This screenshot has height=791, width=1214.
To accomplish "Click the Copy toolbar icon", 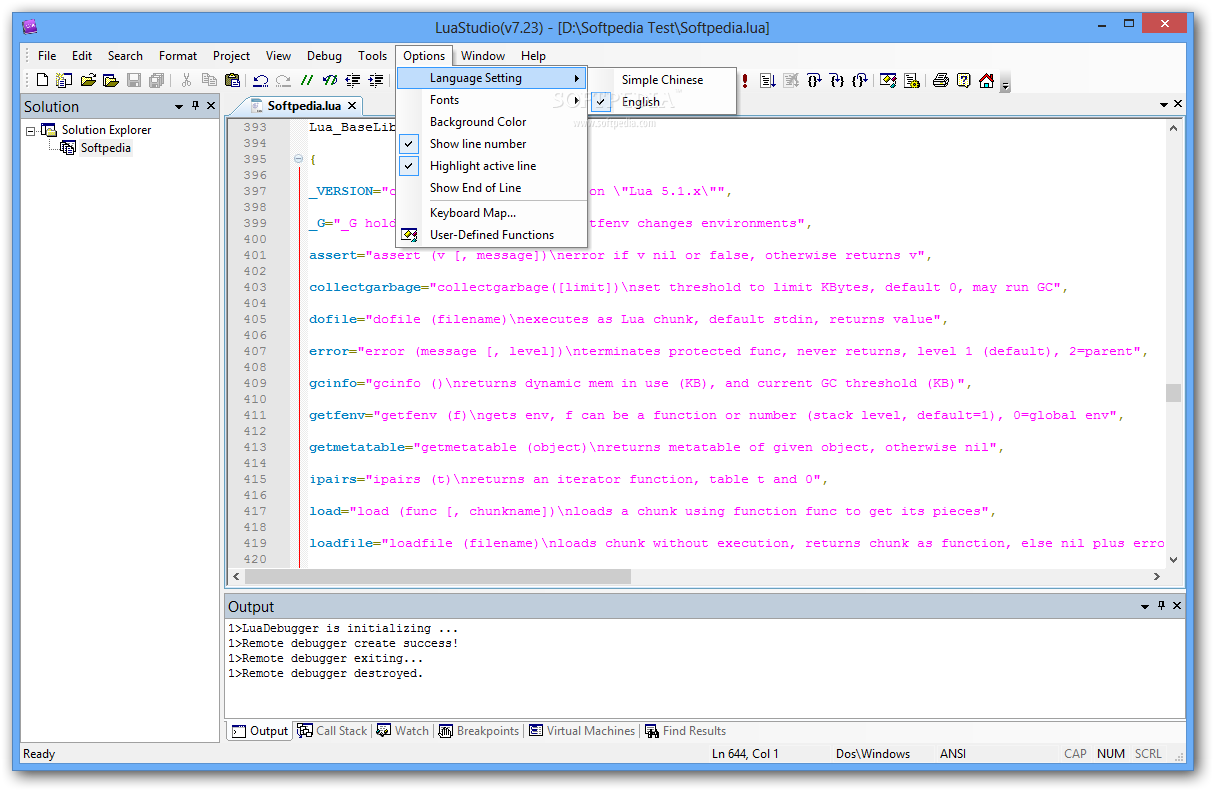I will (209, 80).
